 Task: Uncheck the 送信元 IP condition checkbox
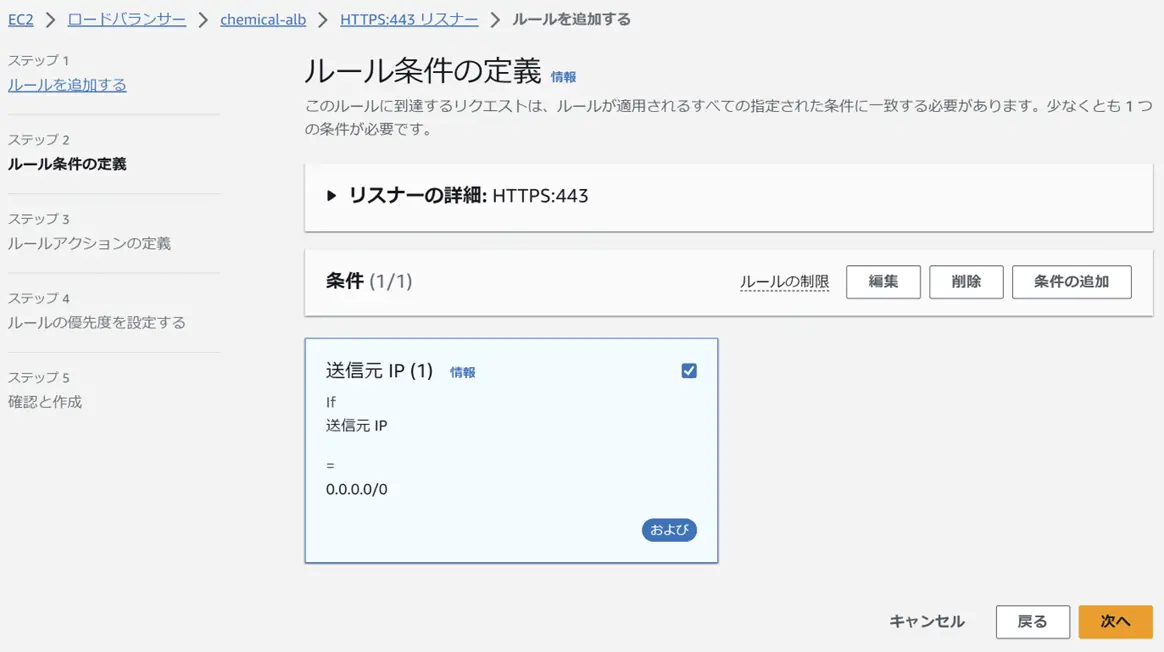[x=689, y=371]
